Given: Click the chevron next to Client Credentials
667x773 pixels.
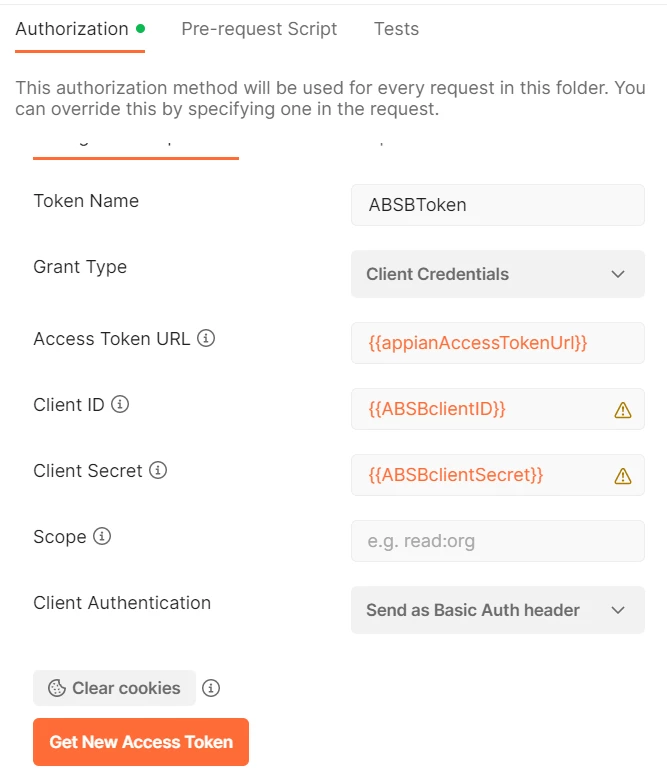Looking at the screenshot, I should 618,274.
